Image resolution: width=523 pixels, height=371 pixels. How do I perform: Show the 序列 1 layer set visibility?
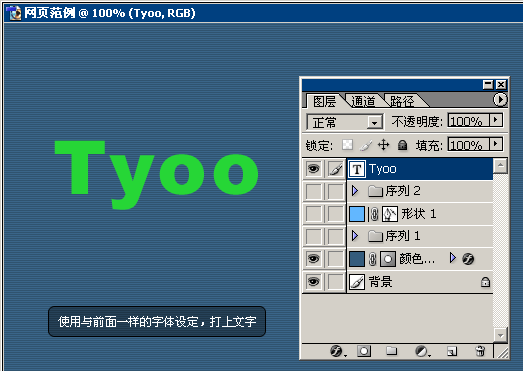click(314, 237)
